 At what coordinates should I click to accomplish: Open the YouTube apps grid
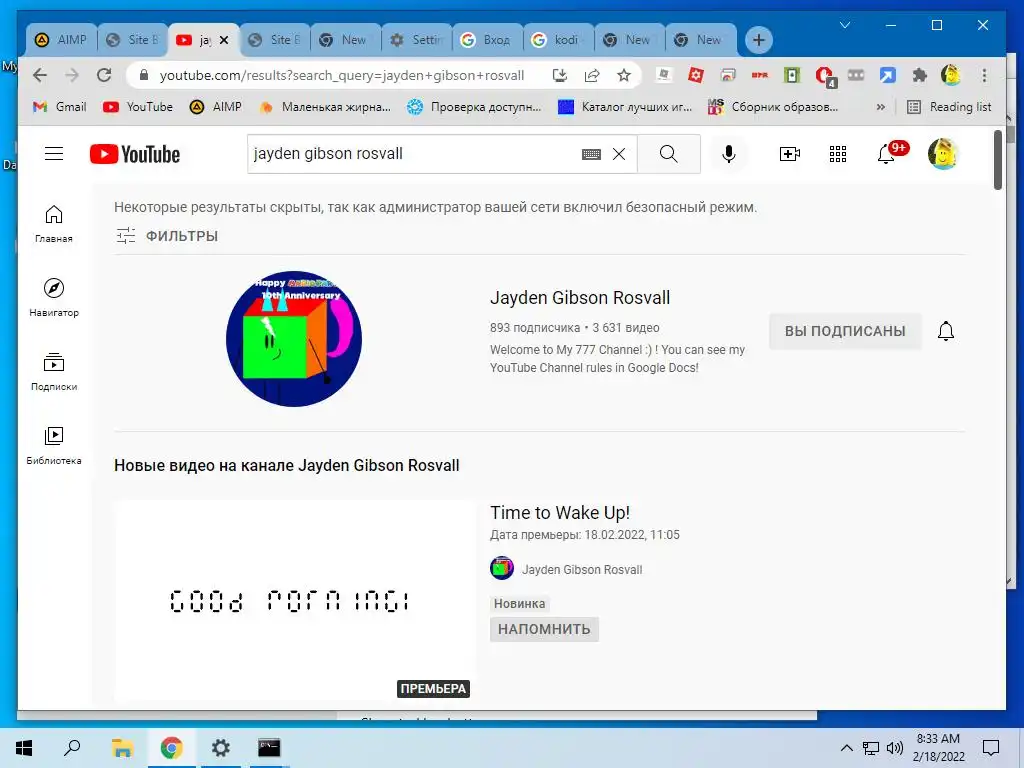[x=838, y=154]
